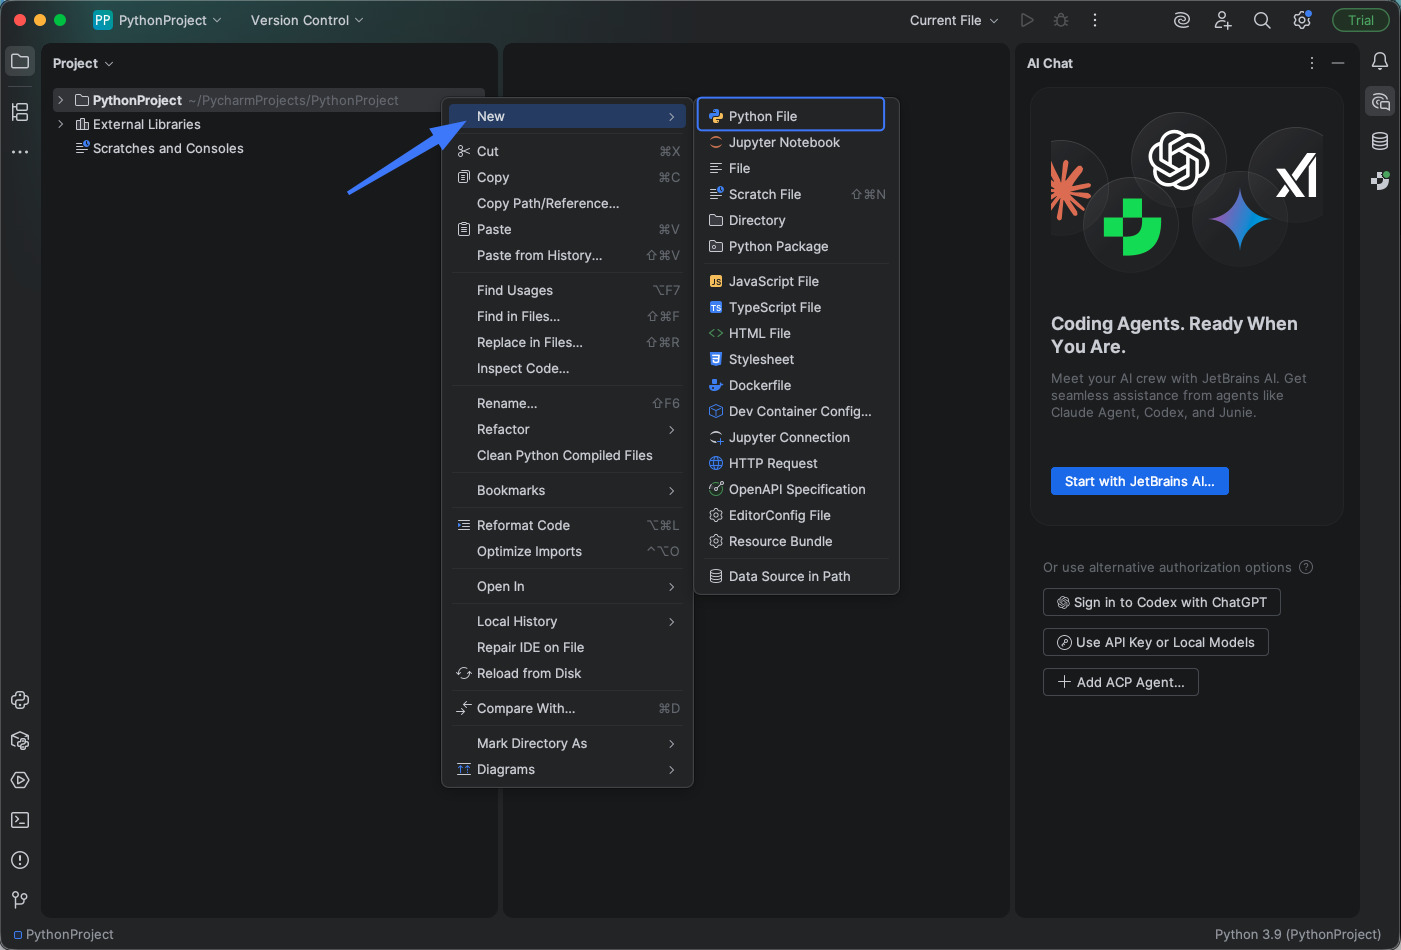Click Python 3.9 interpreter in status bar
Viewport: 1401px width, 950px height.
pos(1297,934)
